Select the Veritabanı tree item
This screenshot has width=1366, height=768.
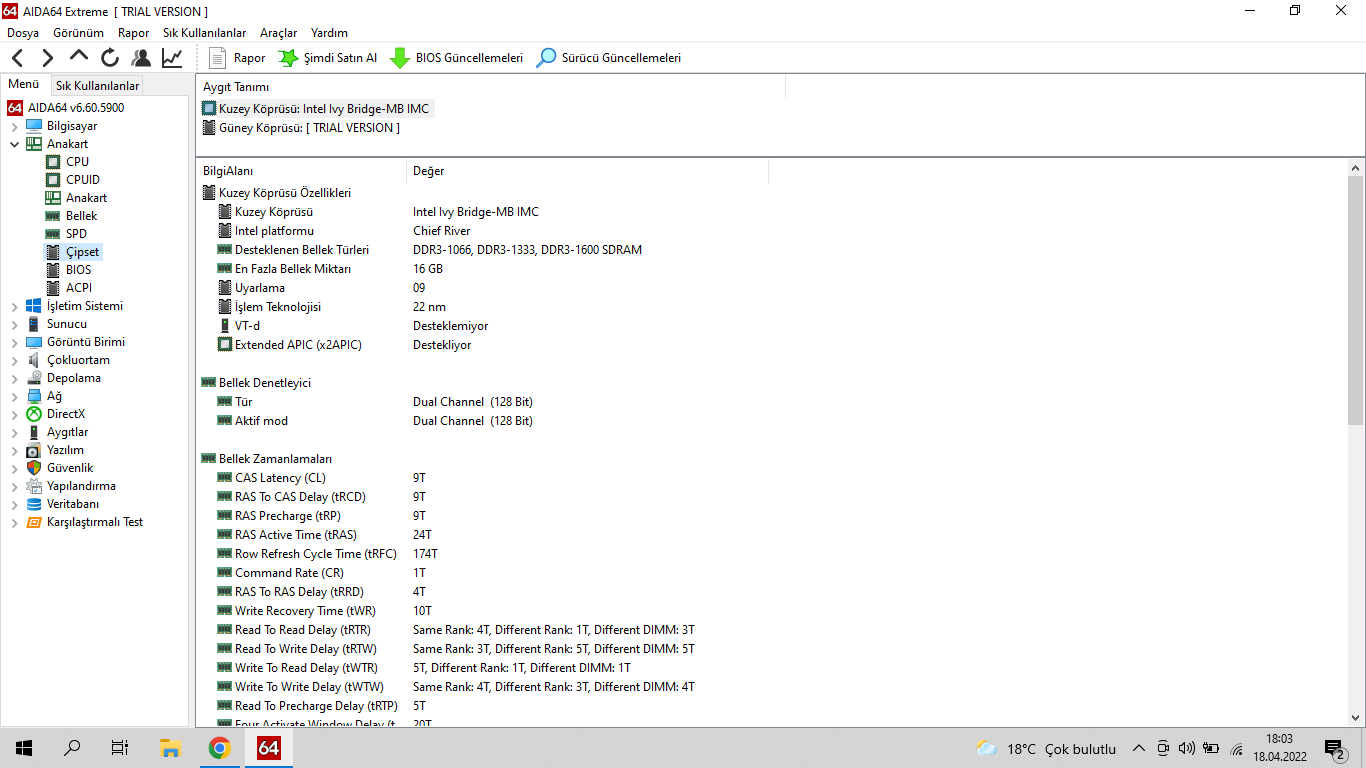(x=73, y=504)
